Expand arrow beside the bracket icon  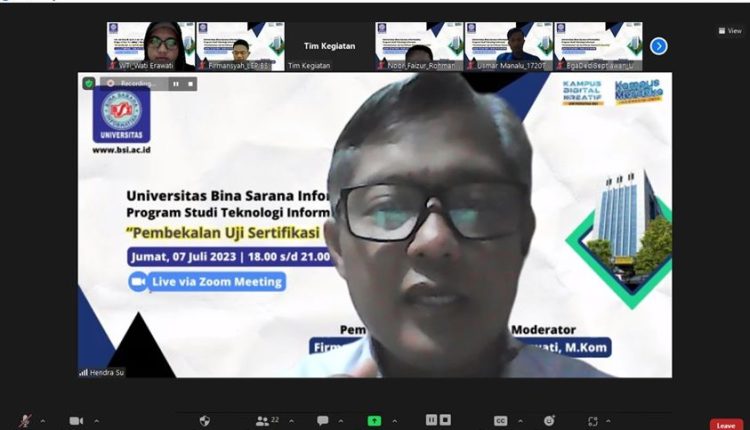[x=608, y=421]
